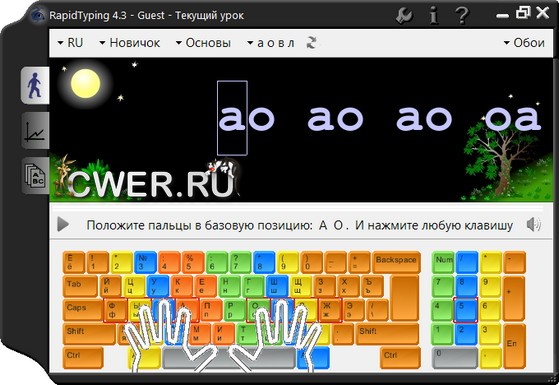The height and width of the screenshot is (385, 559).
Task: Click the left Ctrl key
Action: [x=83, y=358]
